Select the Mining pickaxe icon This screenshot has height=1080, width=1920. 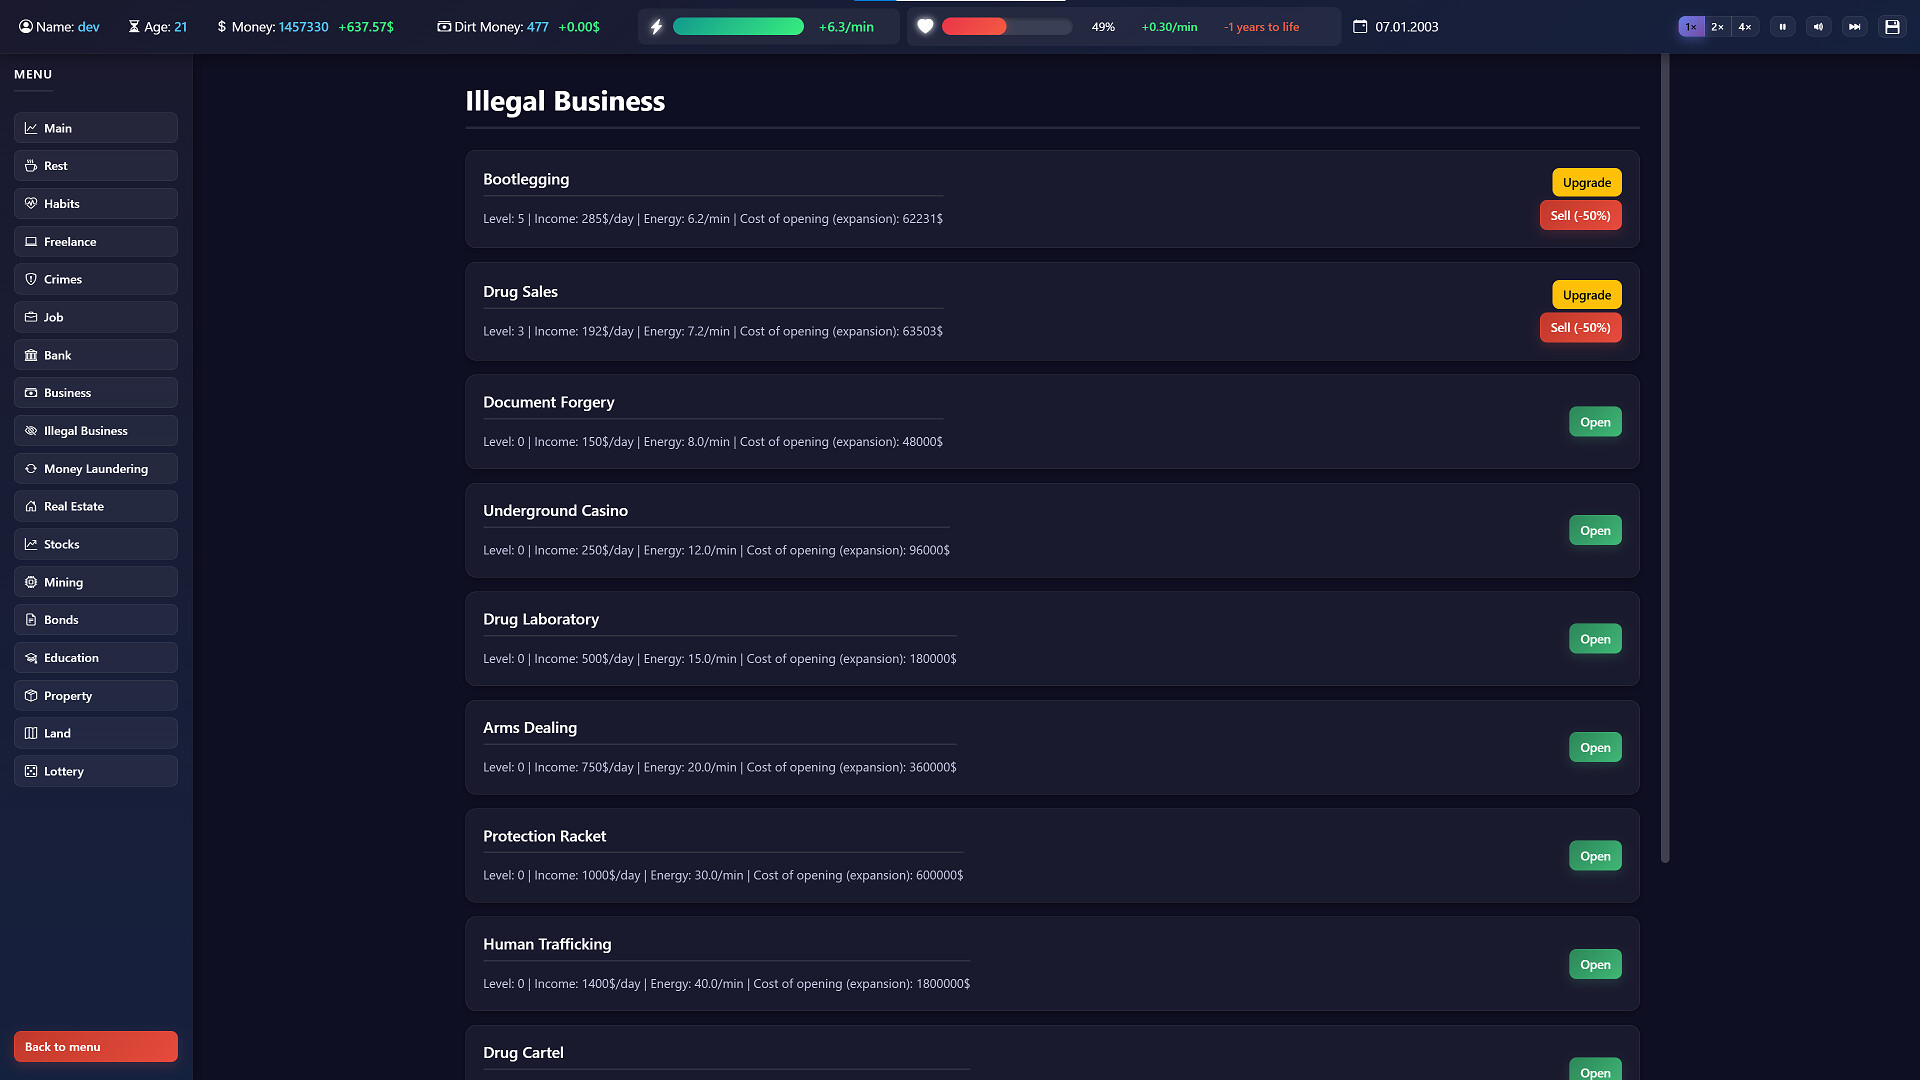tap(31, 582)
